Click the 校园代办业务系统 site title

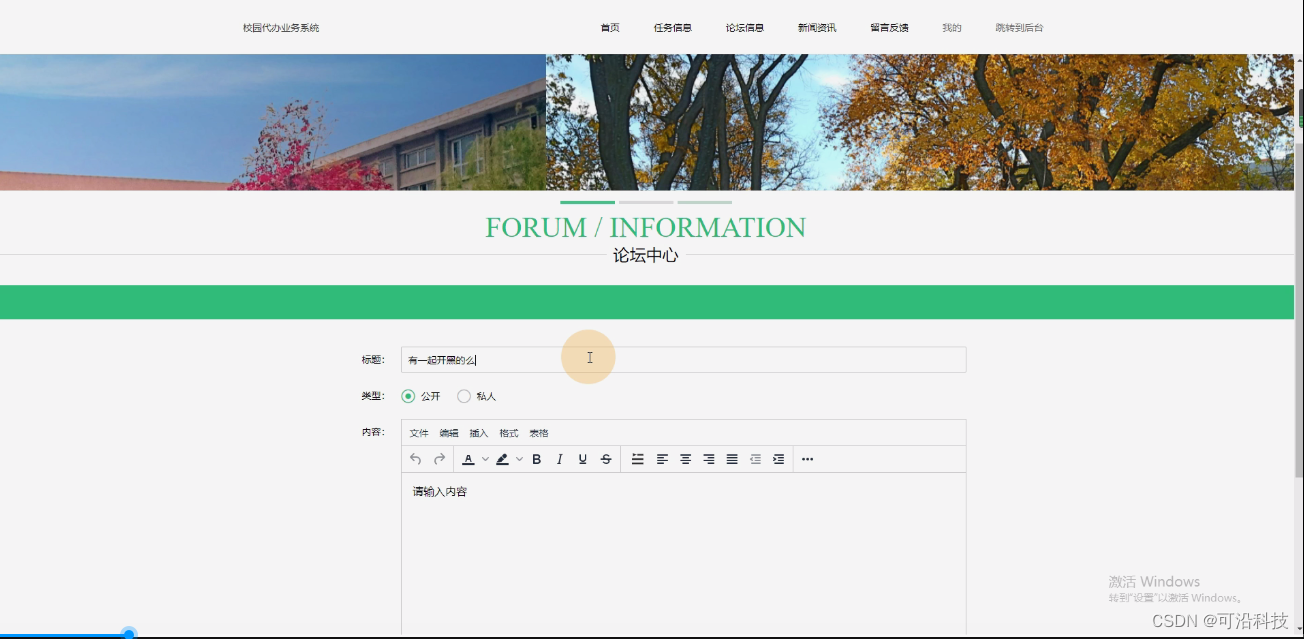pyautogui.click(x=281, y=28)
